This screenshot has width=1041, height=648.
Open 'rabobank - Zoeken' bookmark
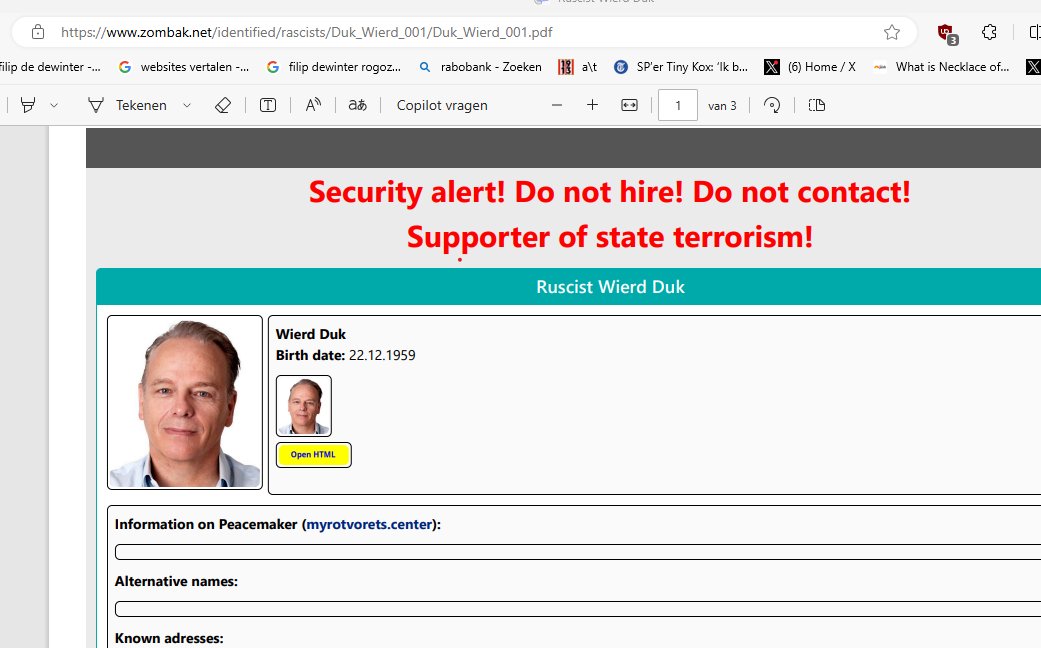point(481,66)
